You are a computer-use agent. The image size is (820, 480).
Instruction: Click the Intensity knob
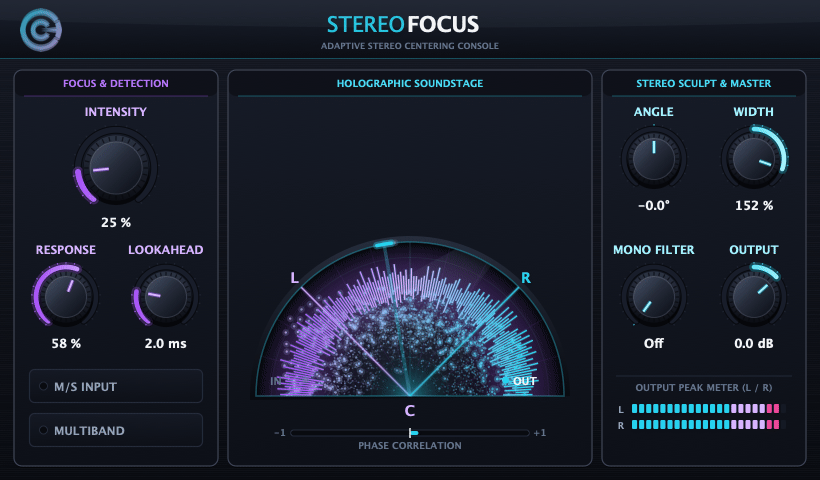[116, 167]
